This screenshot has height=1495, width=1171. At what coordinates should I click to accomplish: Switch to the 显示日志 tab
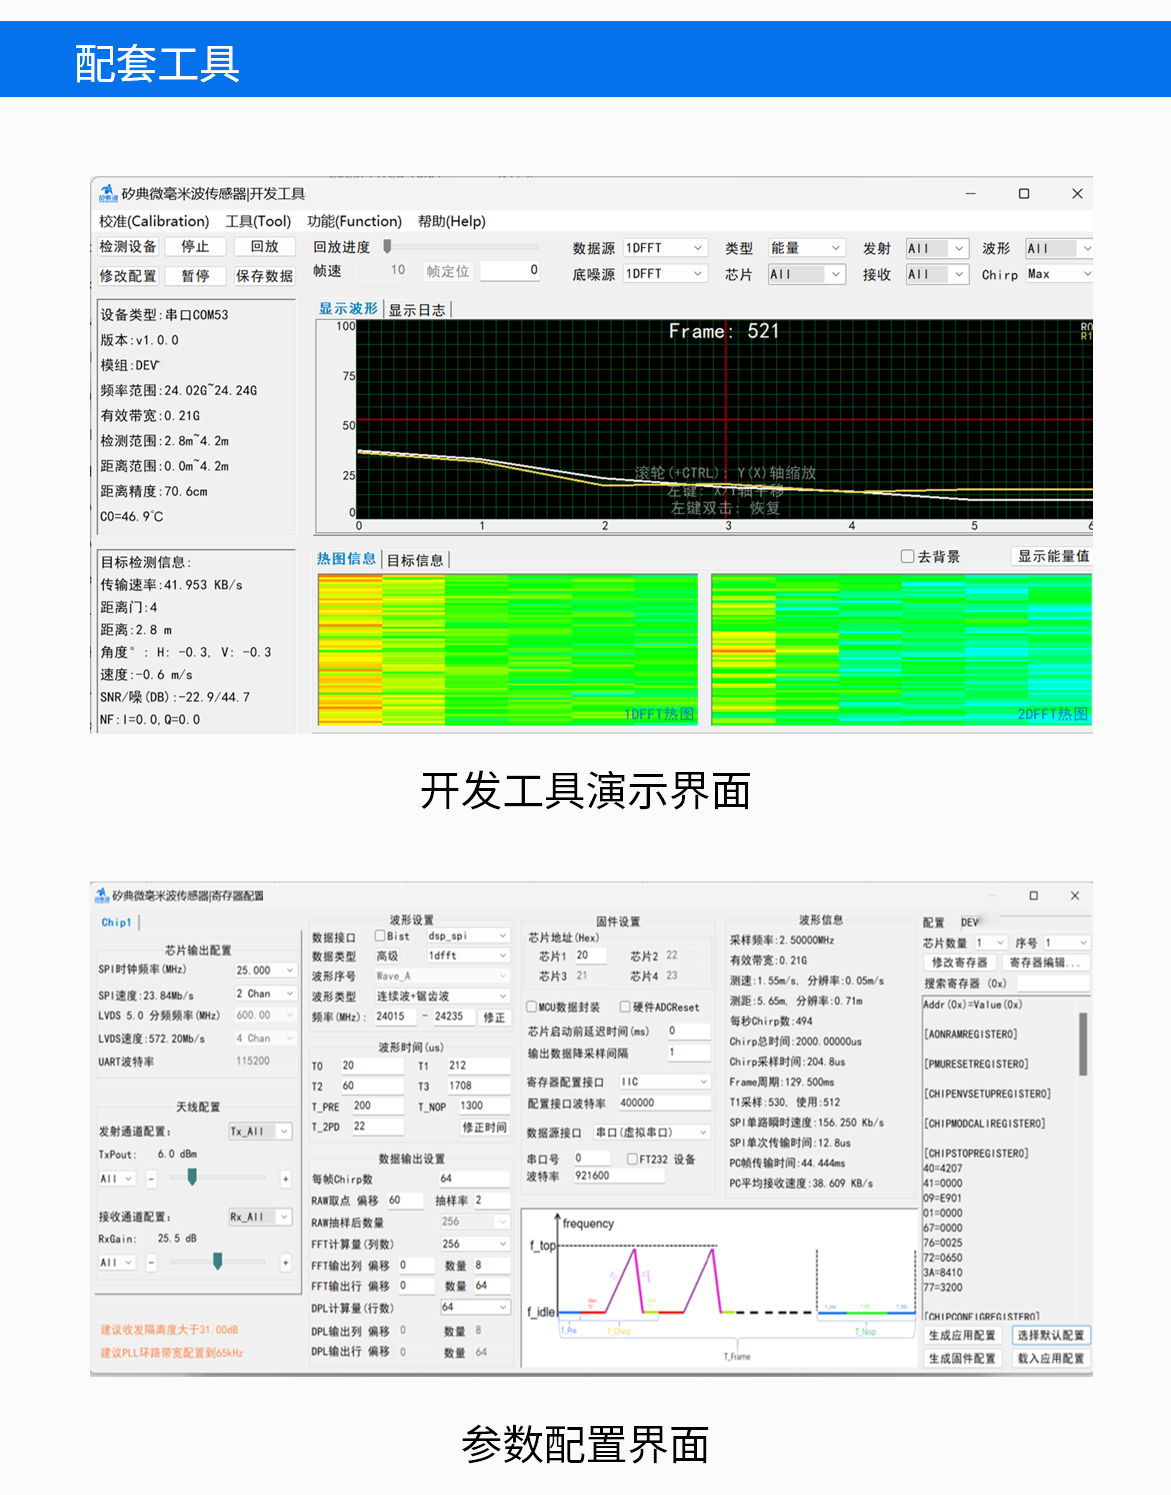pos(417,310)
